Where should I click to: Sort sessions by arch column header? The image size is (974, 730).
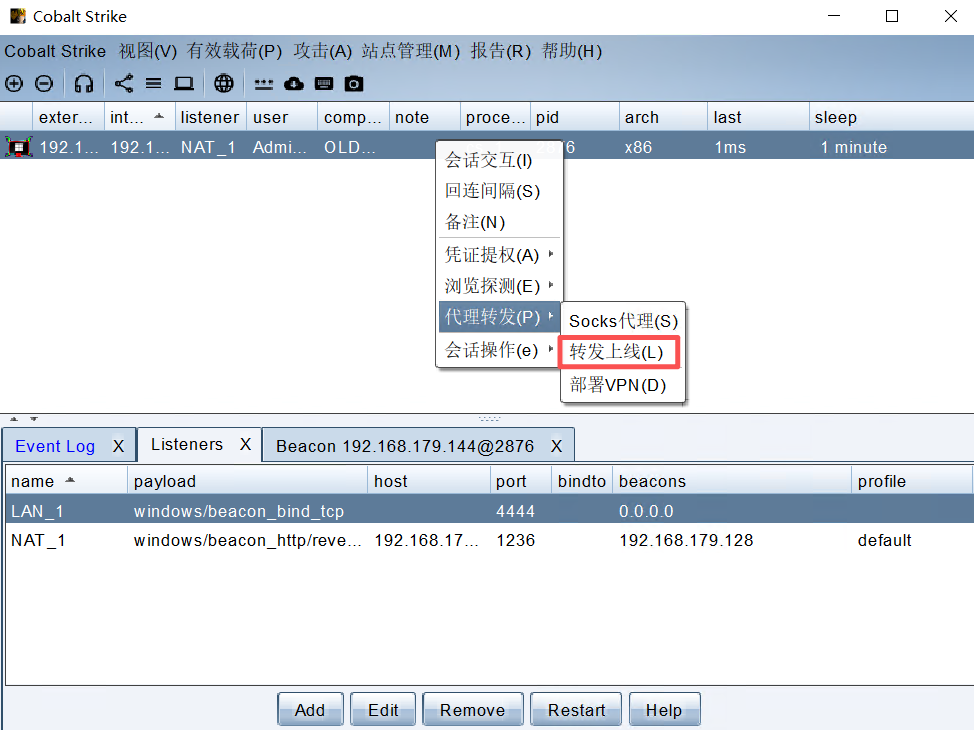pos(663,117)
